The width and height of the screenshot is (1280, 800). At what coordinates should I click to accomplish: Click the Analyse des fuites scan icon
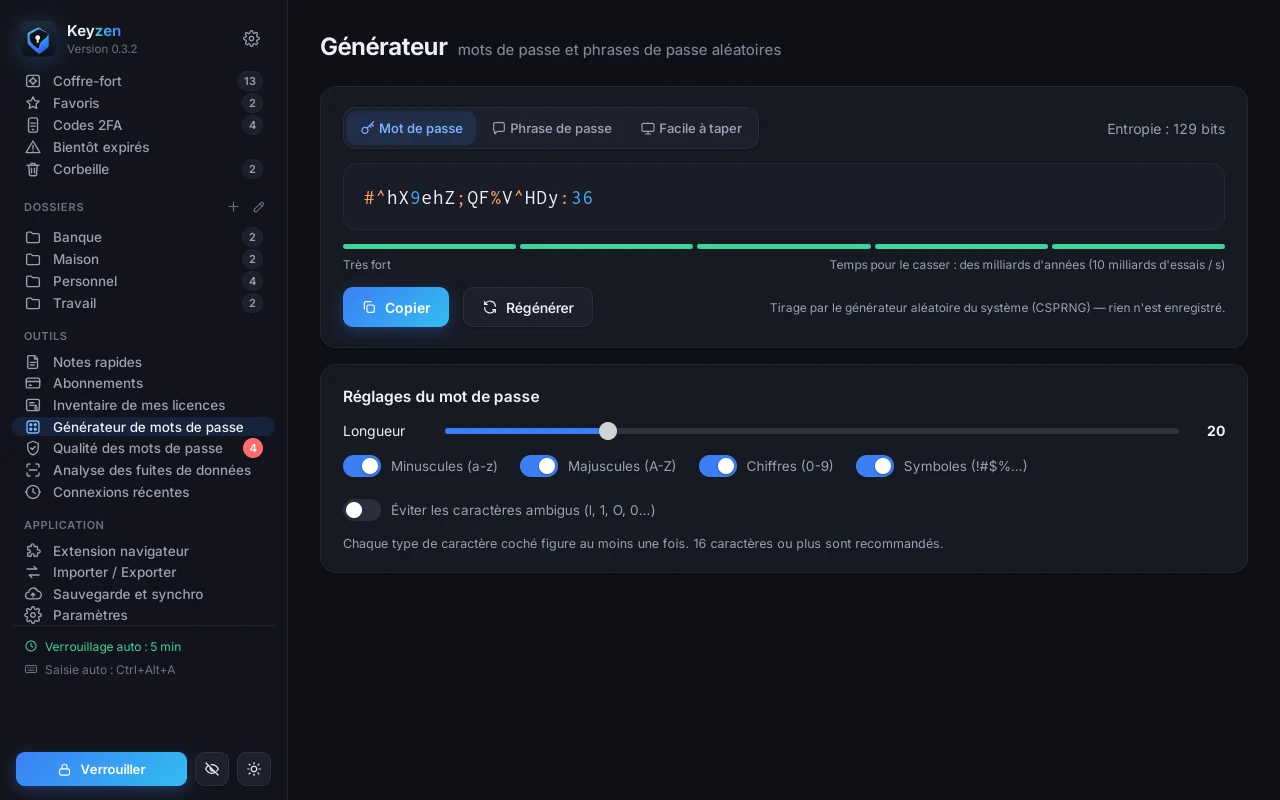tap(33, 470)
